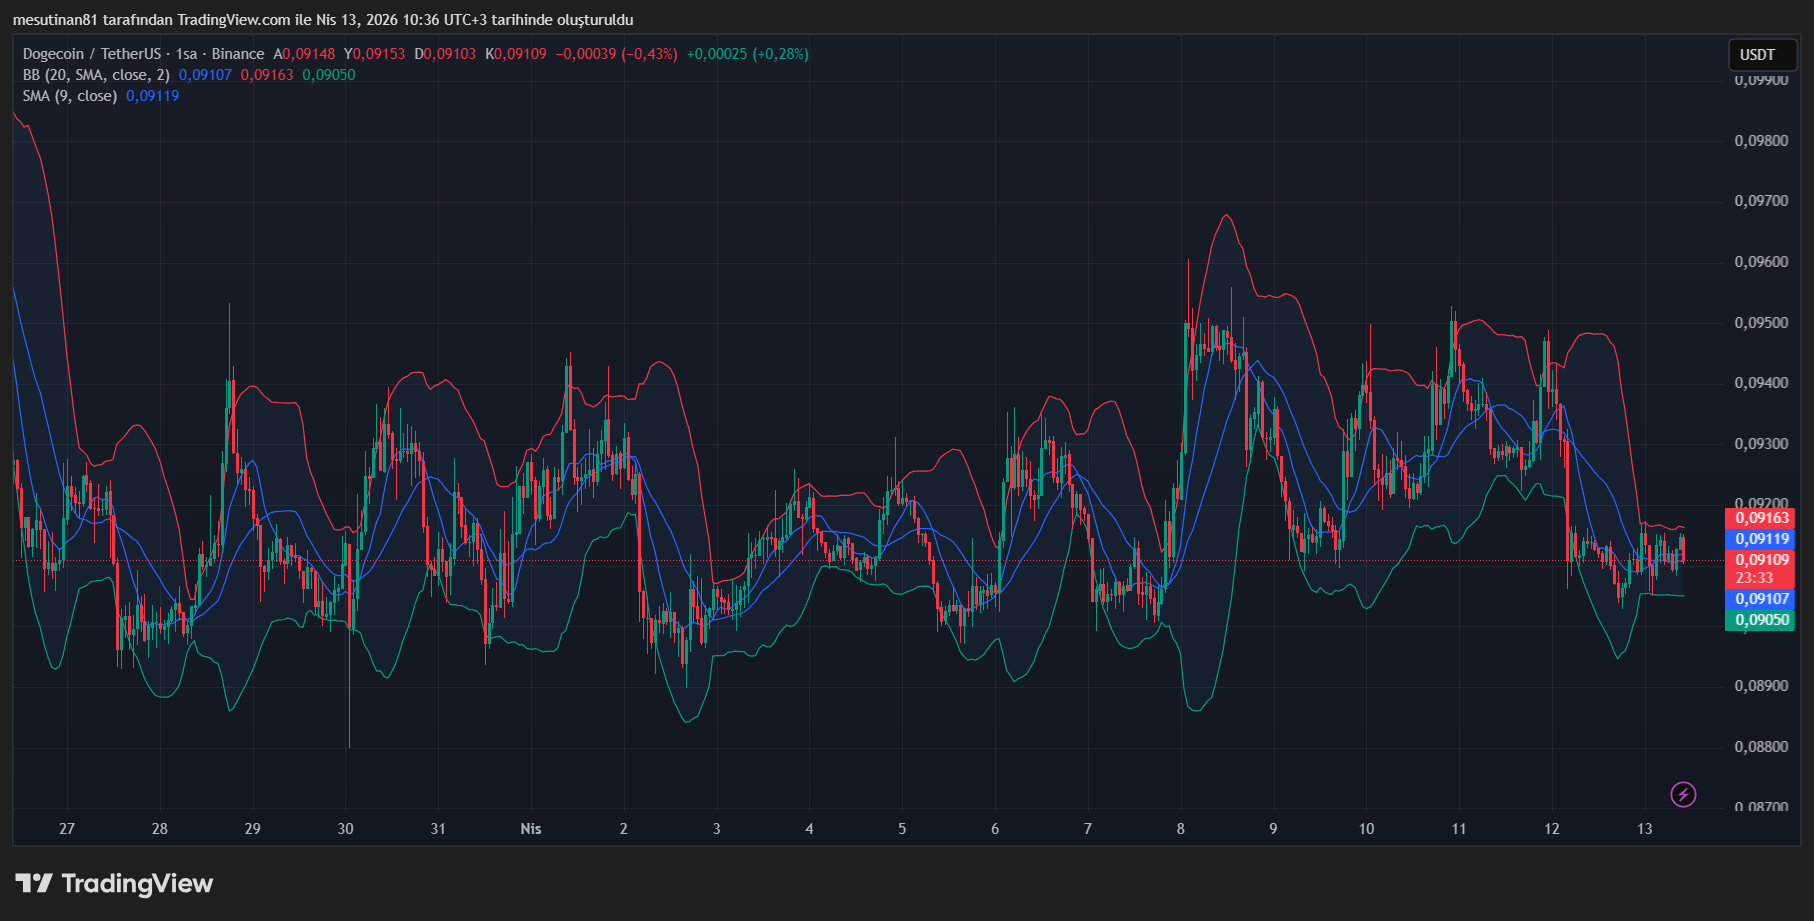1814x921 pixels.
Task: Open the USDT currency selector
Action: pos(1757,55)
